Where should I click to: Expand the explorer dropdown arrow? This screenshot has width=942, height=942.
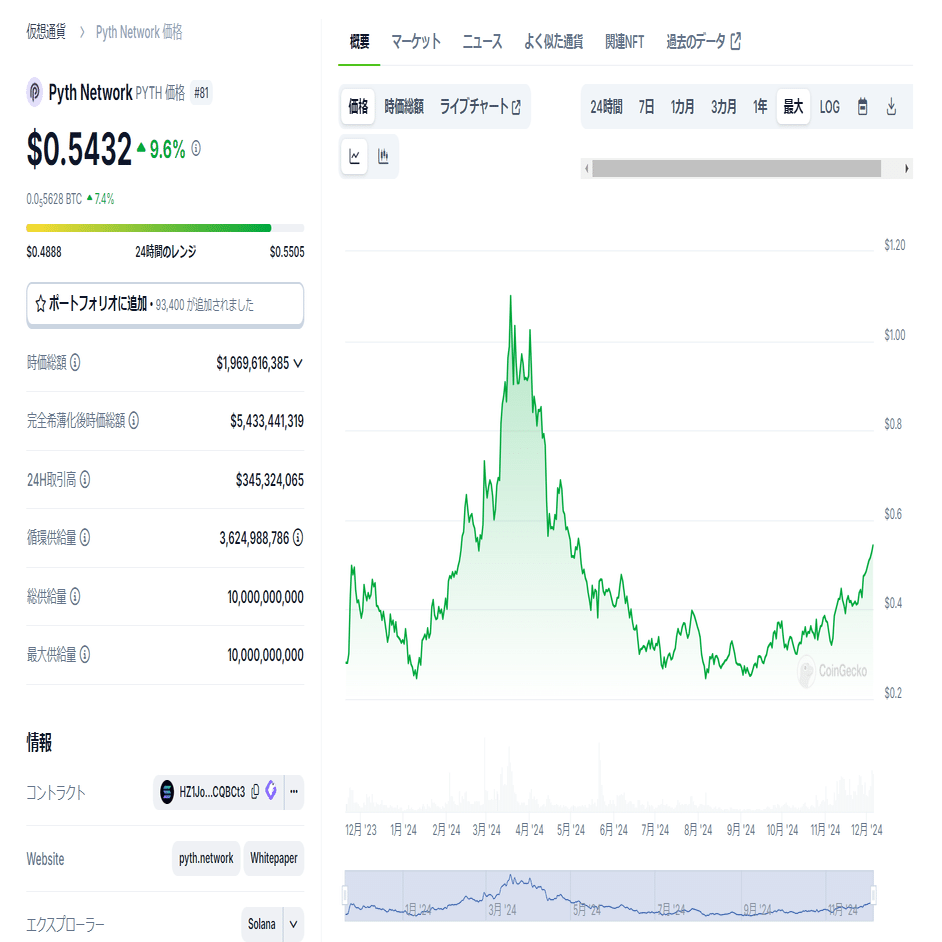click(293, 924)
